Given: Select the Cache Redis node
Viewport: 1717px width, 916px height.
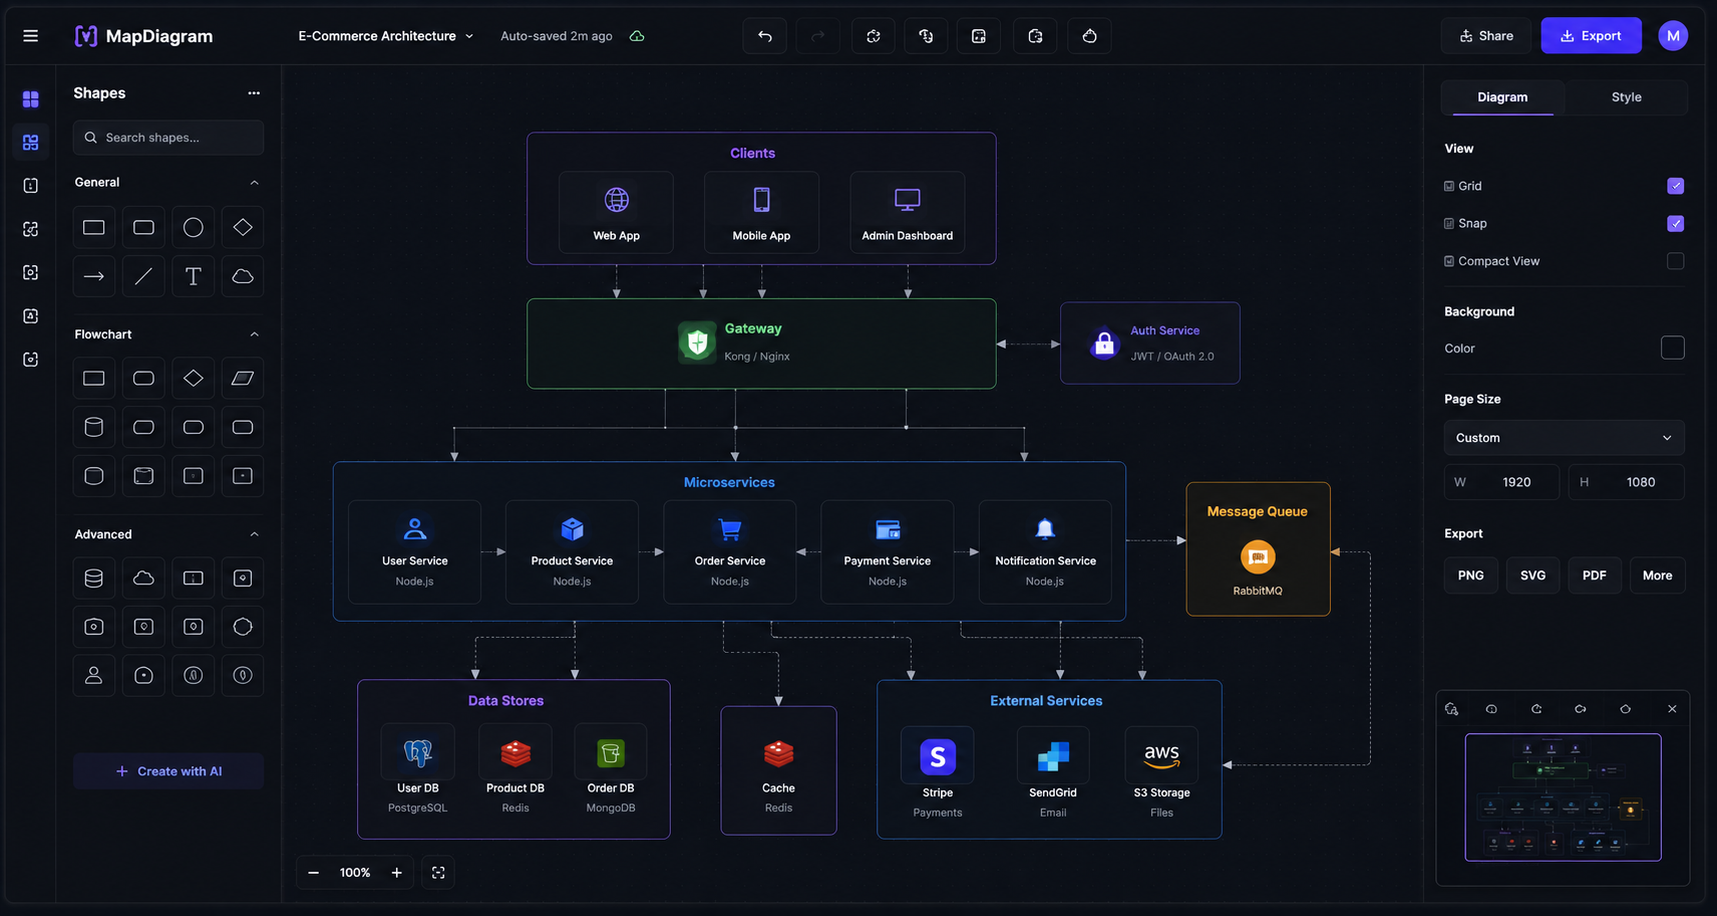Looking at the screenshot, I should click(x=779, y=770).
